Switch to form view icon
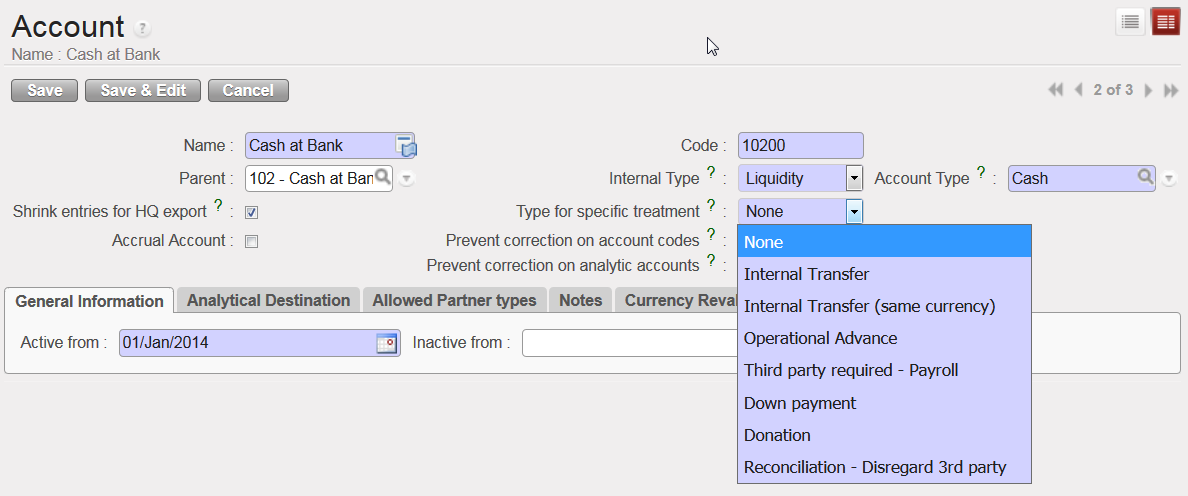Image resolution: width=1188 pixels, height=496 pixels. pos(1165,22)
